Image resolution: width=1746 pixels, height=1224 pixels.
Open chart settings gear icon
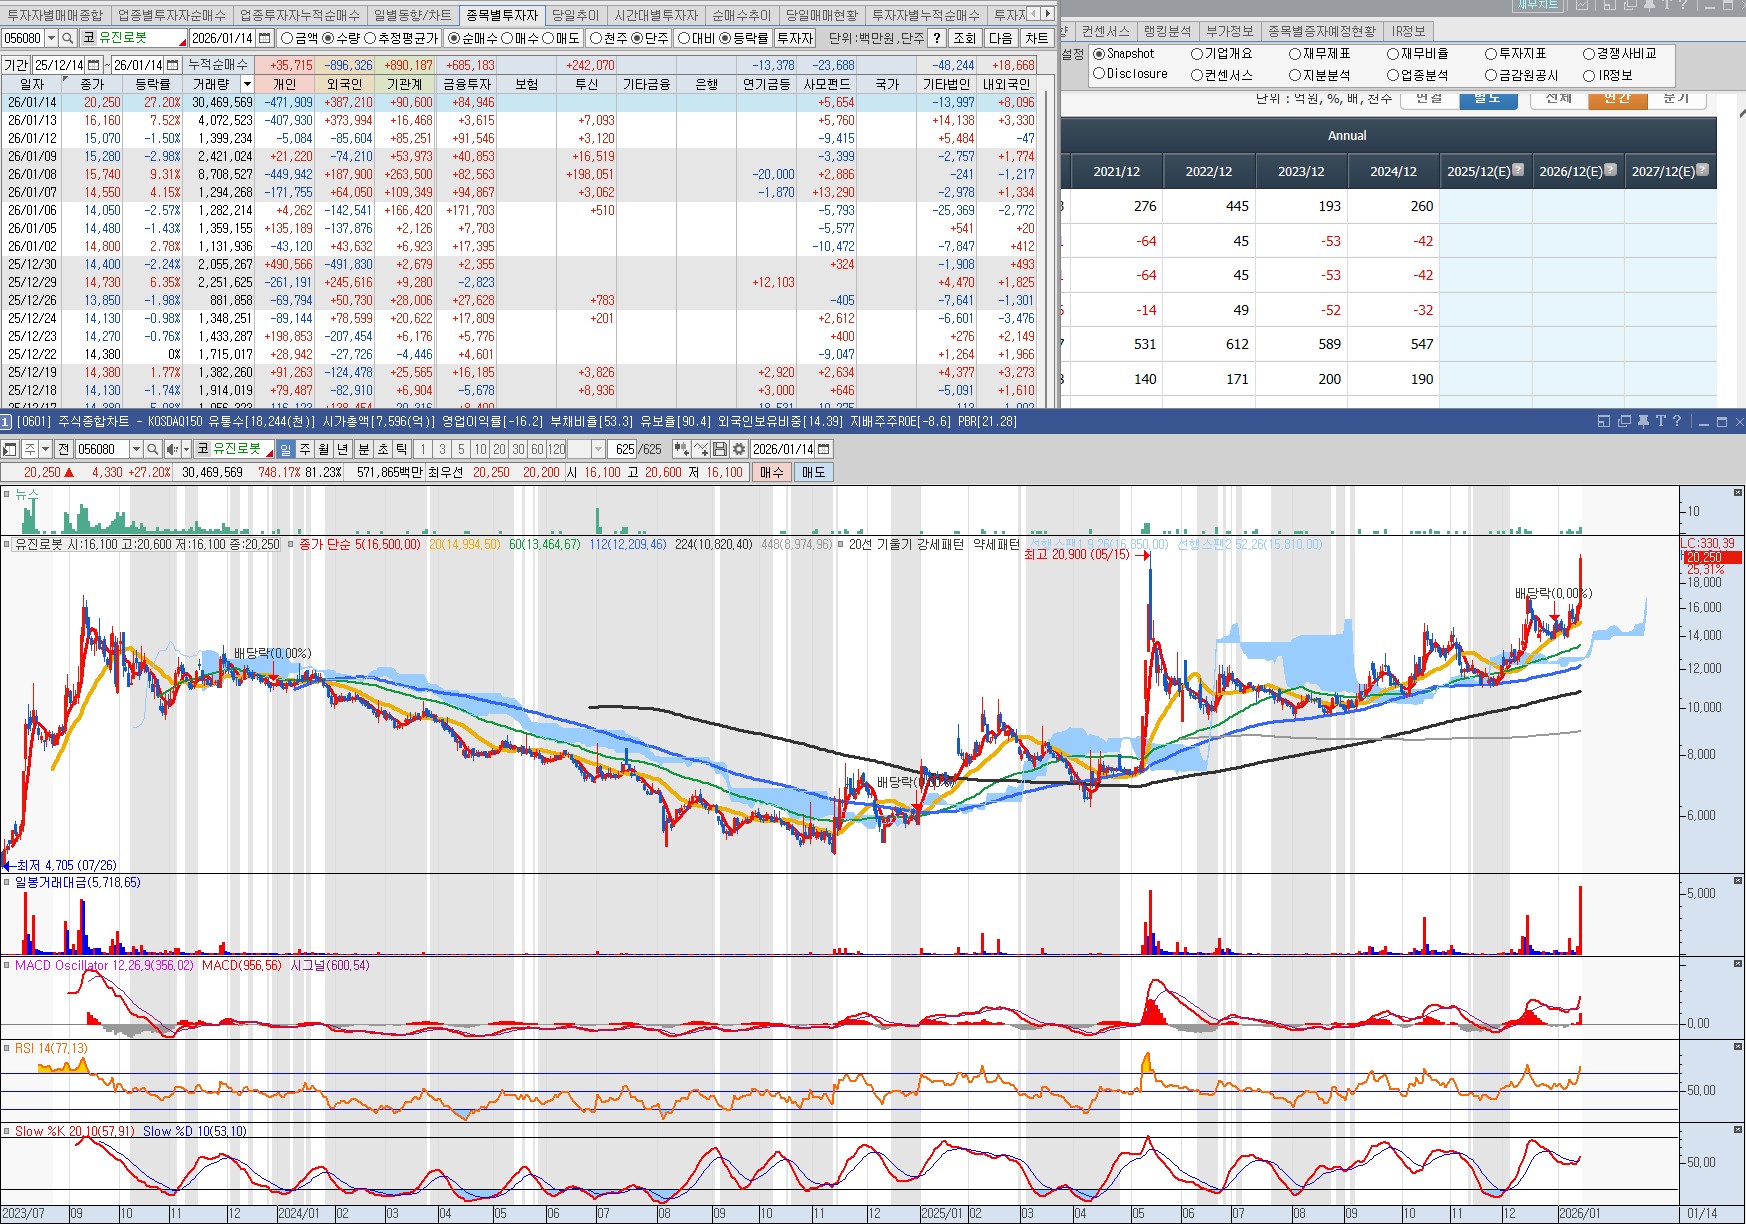coord(739,449)
